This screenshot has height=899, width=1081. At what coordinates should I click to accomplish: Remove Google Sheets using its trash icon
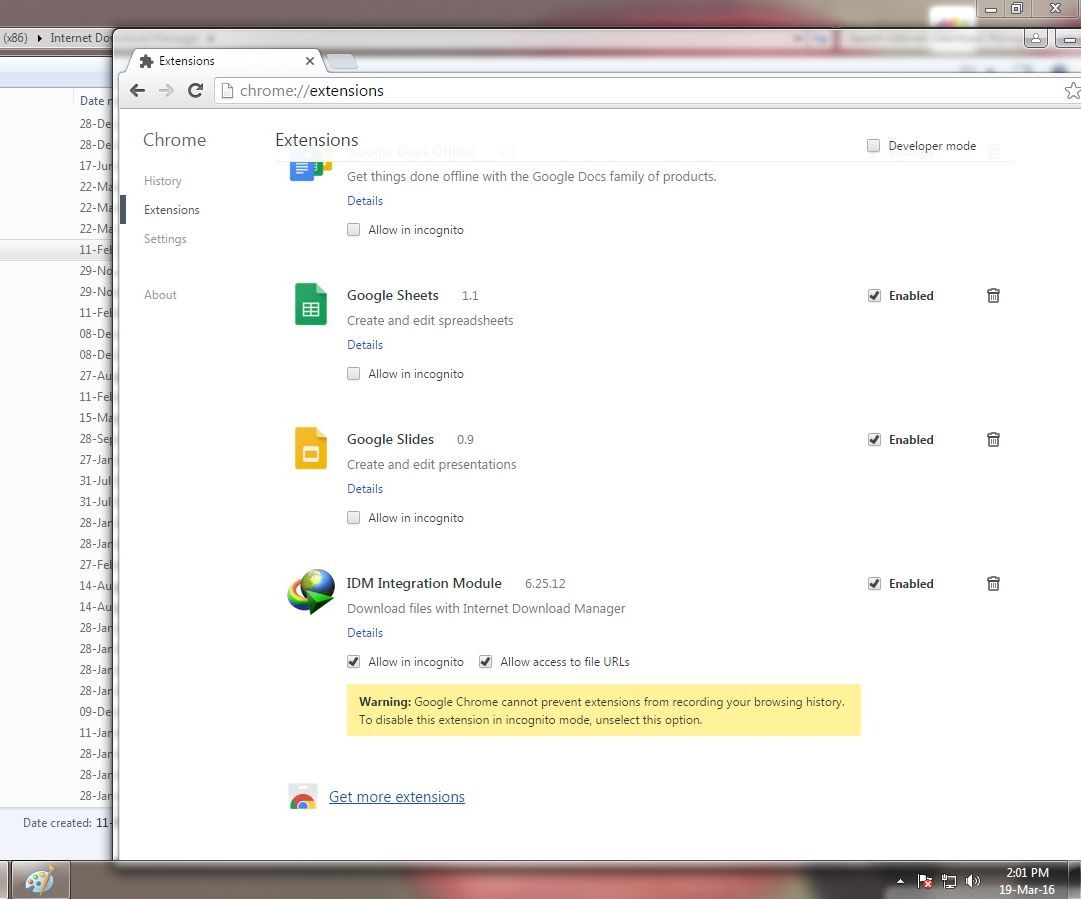coord(993,295)
